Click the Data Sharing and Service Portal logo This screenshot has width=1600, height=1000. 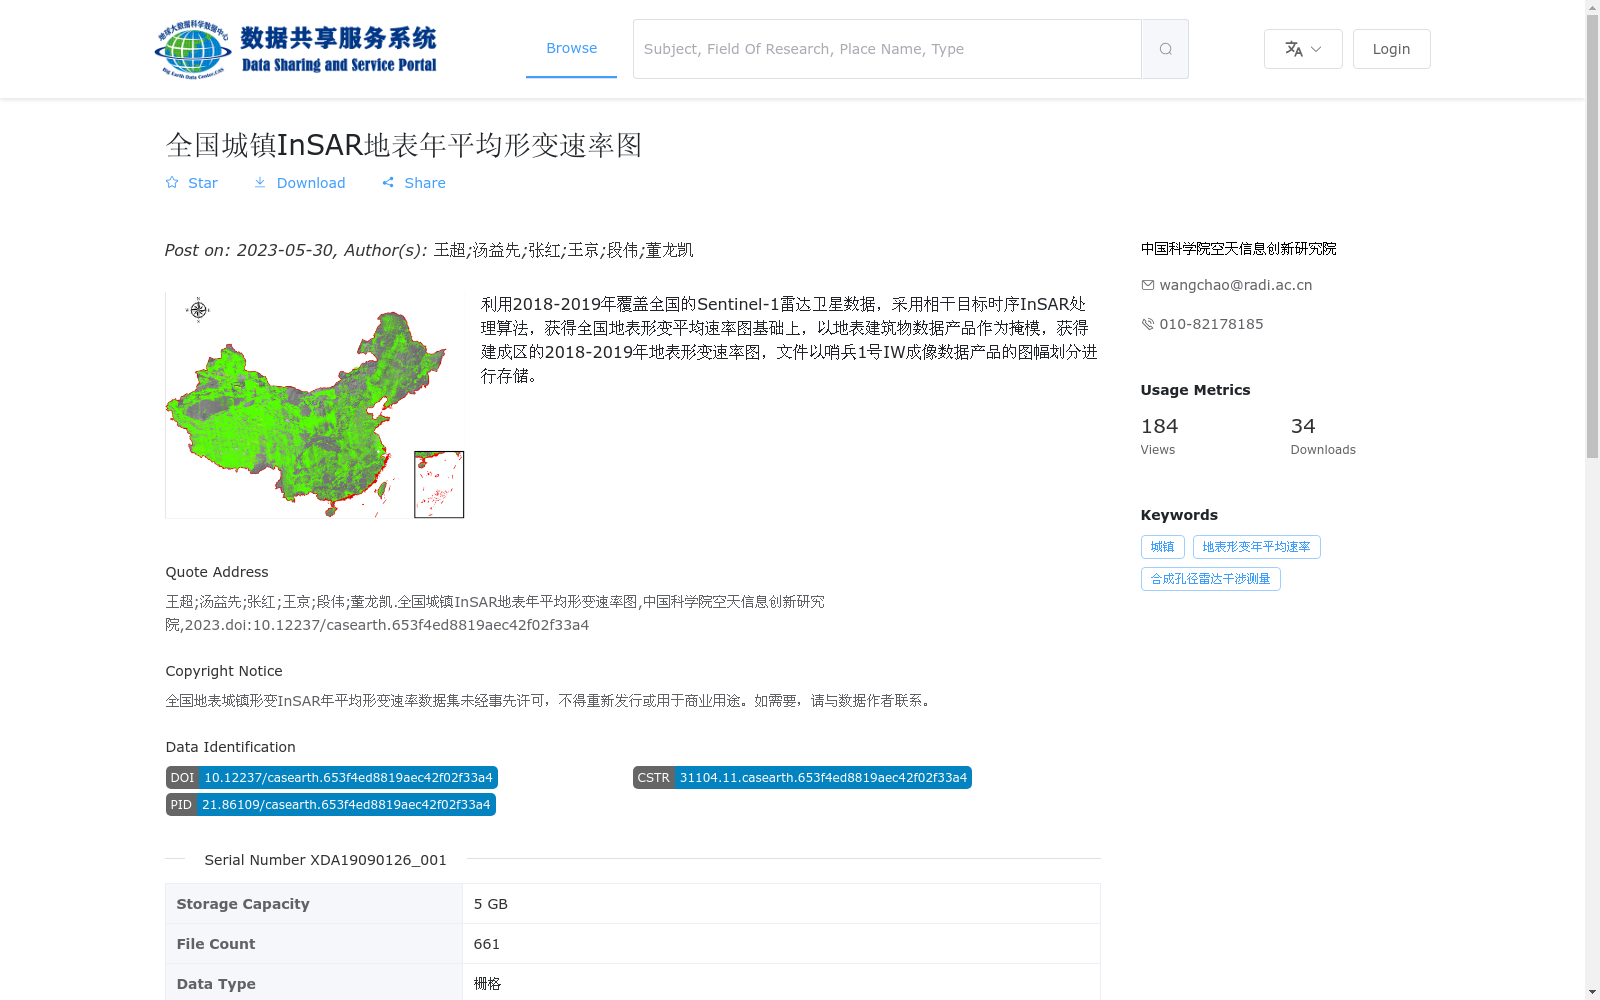[296, 49]
